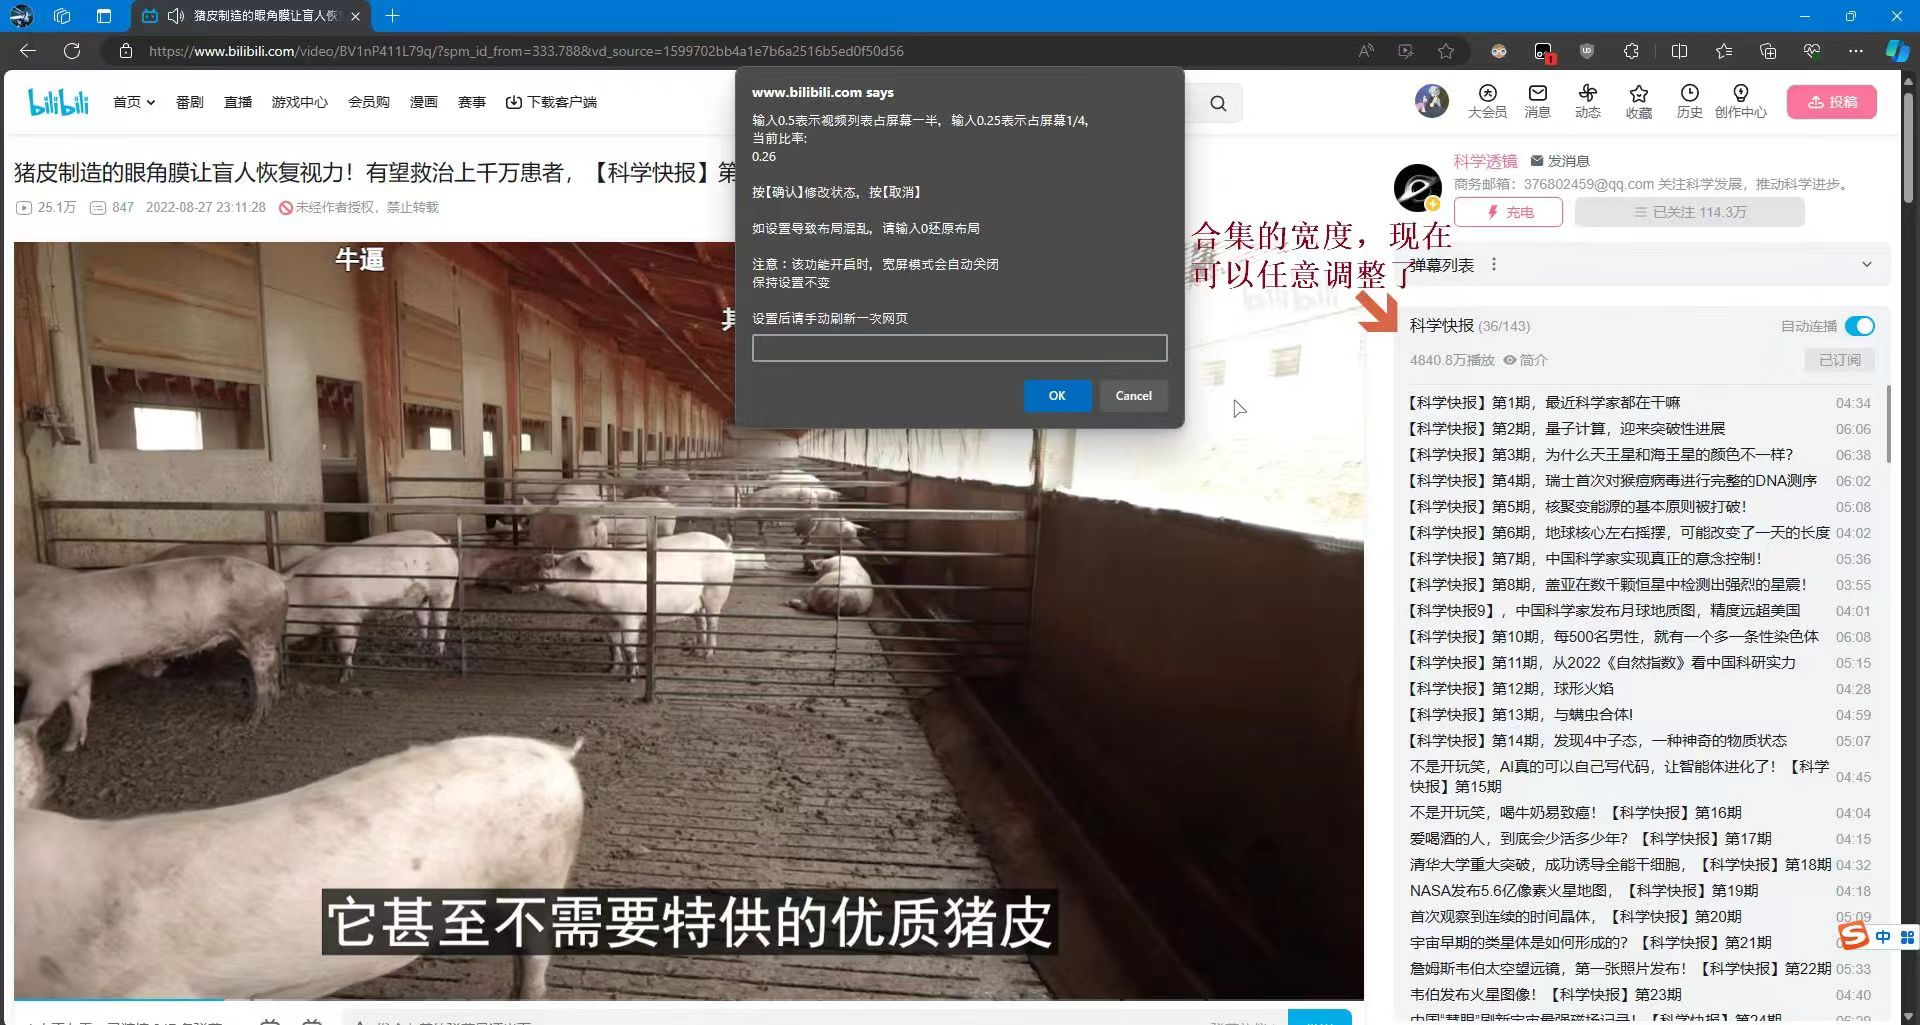This screenshot has width=1920, height=1025.
Task: Focus the ratio input field in dialog
Action: (x=959, y=348)
